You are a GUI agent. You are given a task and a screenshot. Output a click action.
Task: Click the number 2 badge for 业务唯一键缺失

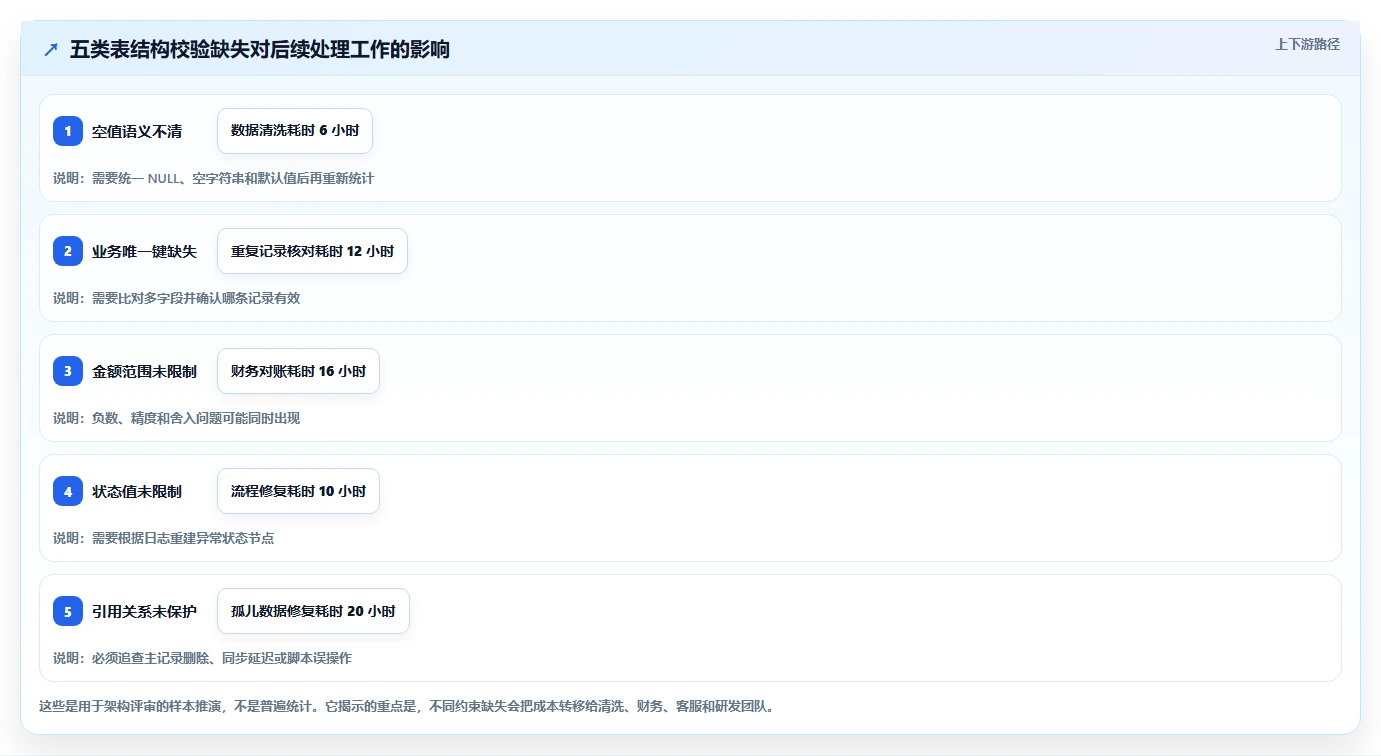(x=68, y=251)
